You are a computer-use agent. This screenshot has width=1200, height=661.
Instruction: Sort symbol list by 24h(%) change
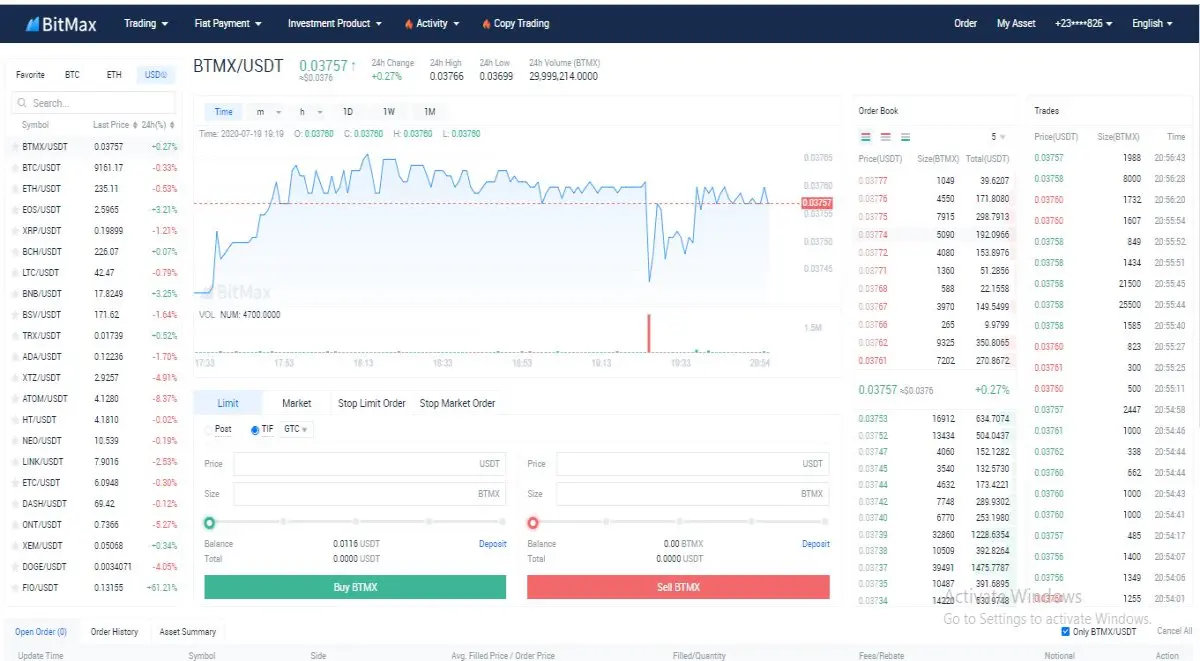pos(160,125)
